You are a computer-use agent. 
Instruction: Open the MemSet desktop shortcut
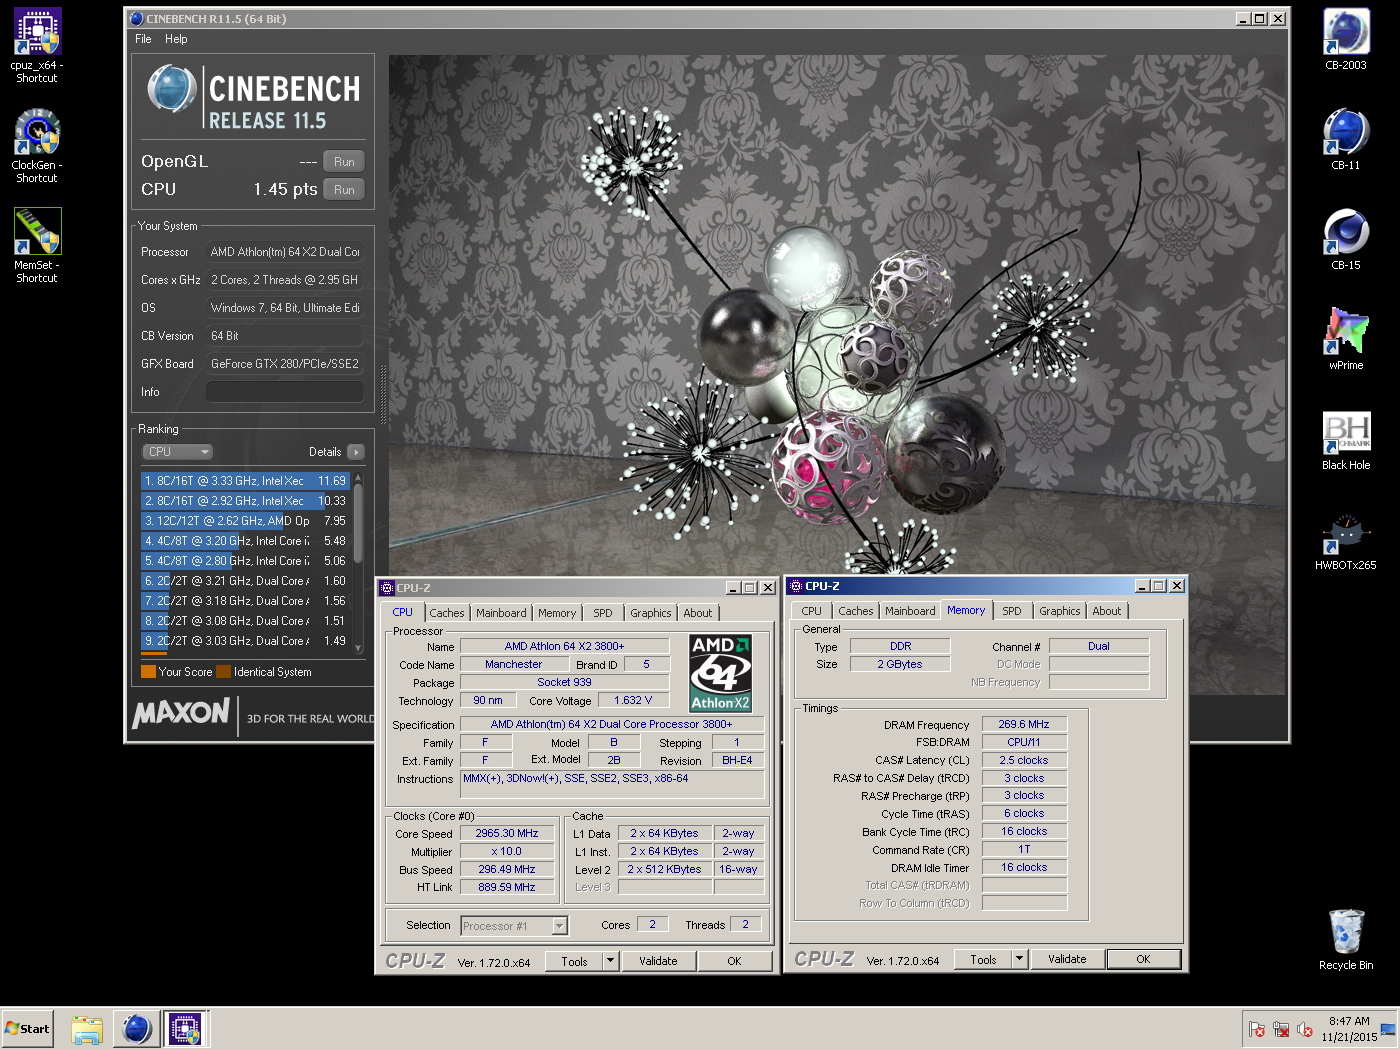(x=37, y=245)
